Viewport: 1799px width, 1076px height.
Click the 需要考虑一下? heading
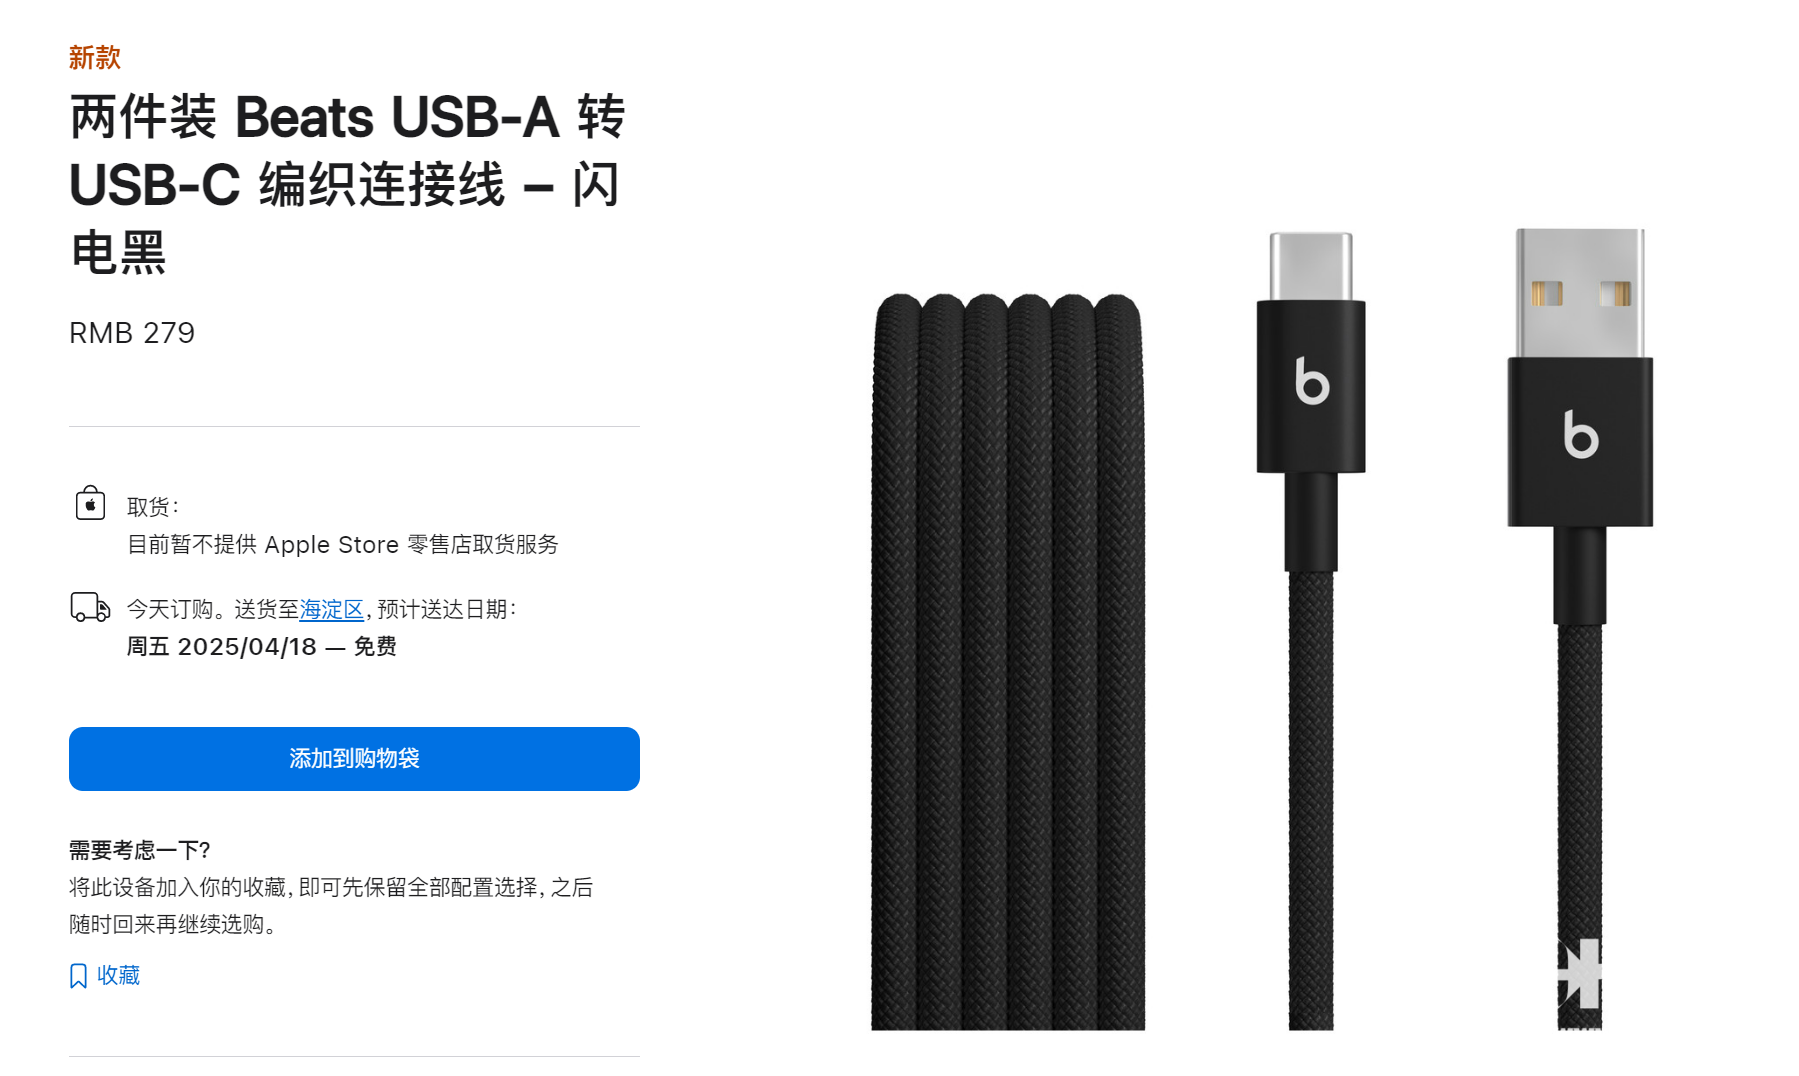point(140,850)
